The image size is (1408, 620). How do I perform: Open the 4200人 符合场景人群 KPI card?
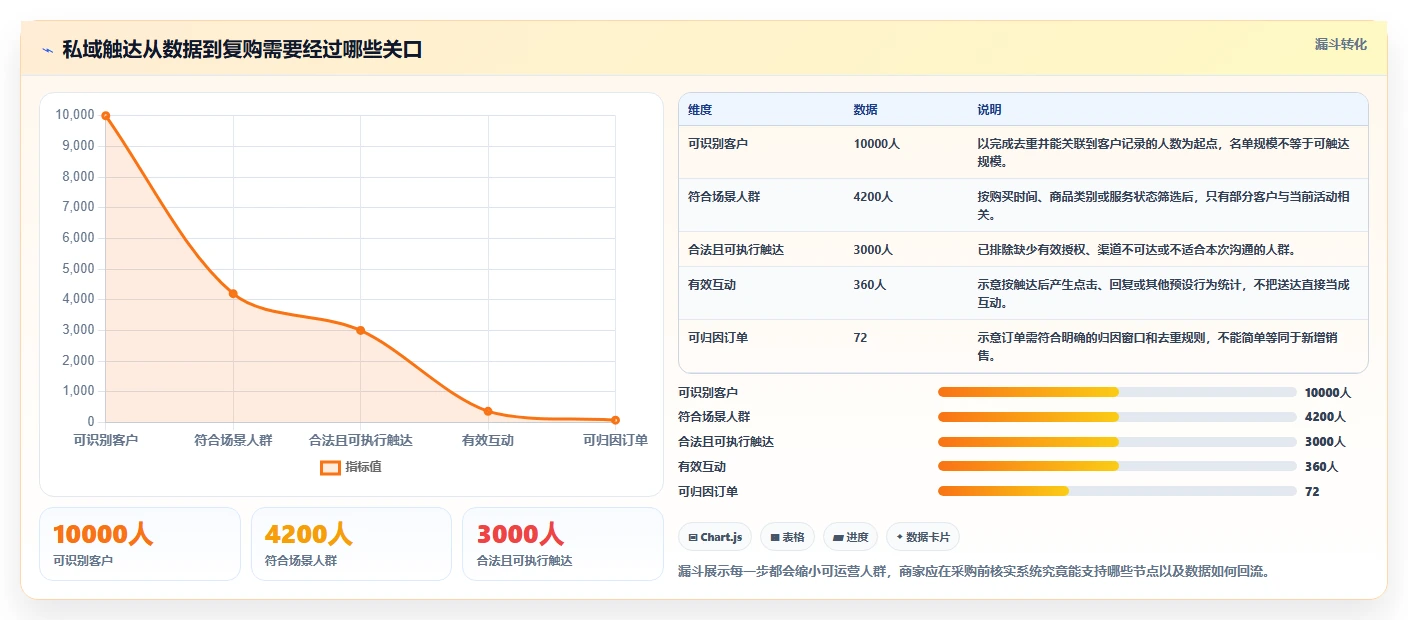coord(352,544)
